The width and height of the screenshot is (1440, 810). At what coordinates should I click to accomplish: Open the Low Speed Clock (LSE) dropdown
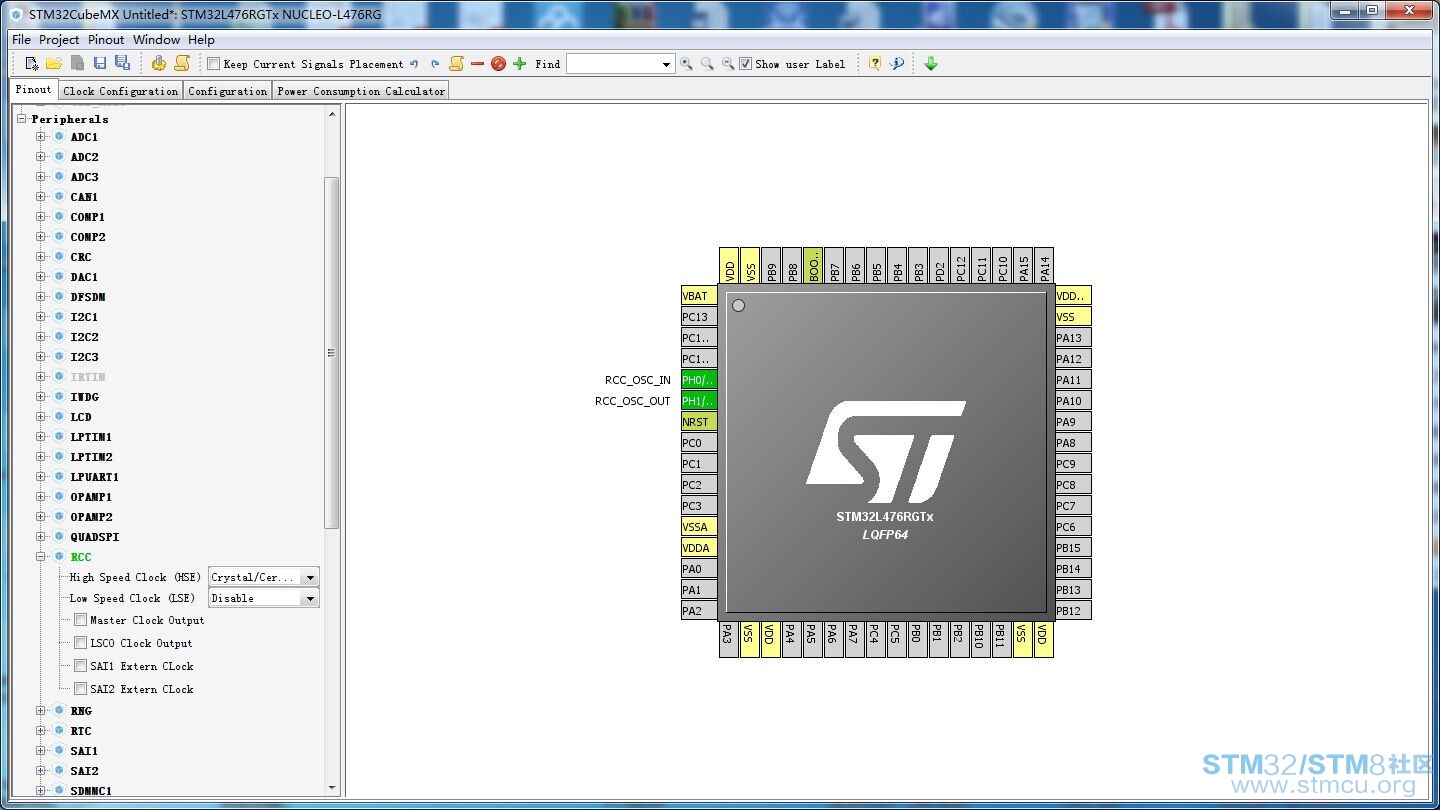coord(310,598)
